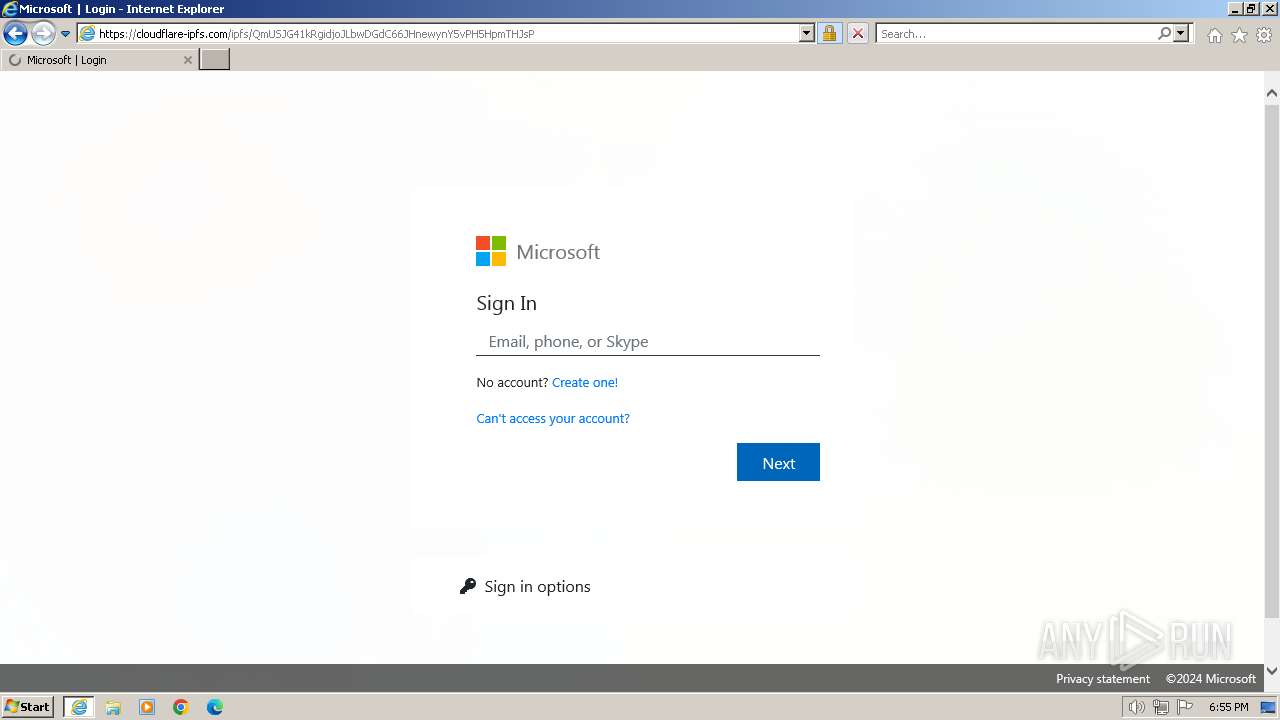The image size is (1280, 720).
Task: Close the Microsoft | Login tab
Action: [187, 60]
